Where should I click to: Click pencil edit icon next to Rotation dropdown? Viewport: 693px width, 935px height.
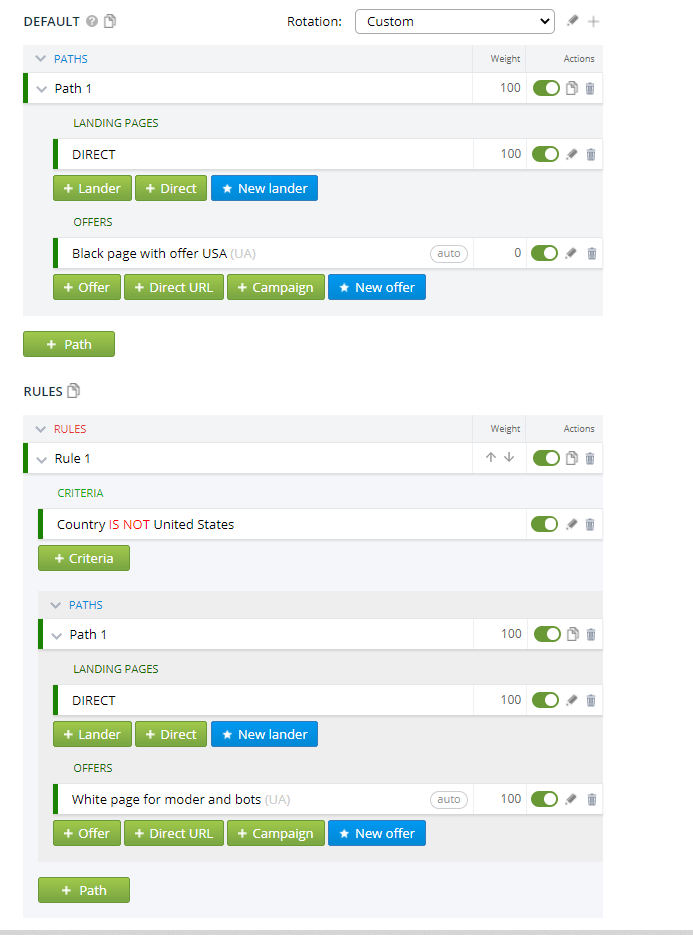click(x=572, y=21)
